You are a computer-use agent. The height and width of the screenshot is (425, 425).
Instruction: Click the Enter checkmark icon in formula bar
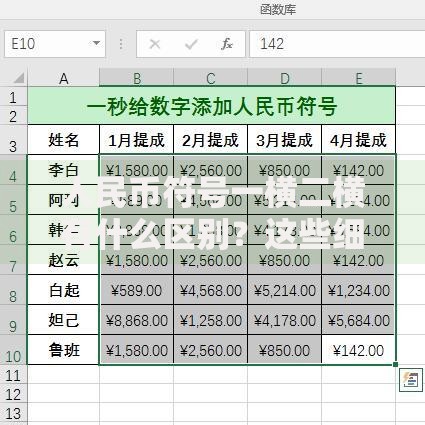coord(191,44)
